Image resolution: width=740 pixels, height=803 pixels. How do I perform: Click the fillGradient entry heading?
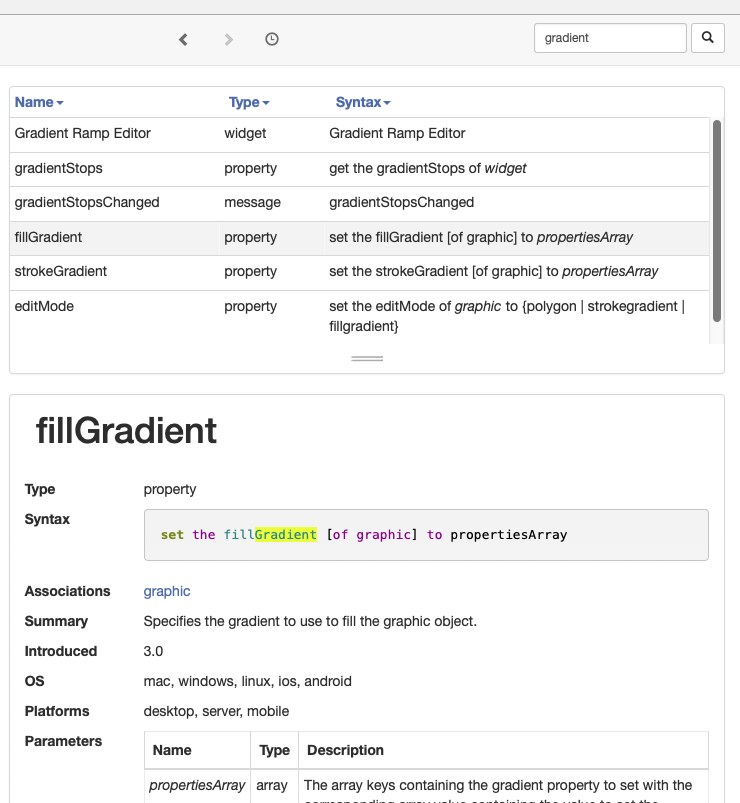coord(127,431)
